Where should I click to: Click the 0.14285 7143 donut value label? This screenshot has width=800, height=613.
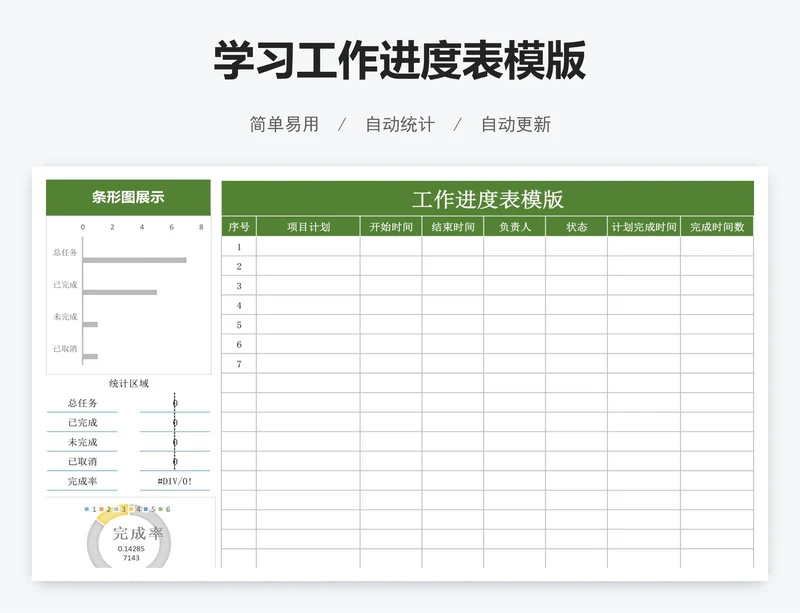131,553
